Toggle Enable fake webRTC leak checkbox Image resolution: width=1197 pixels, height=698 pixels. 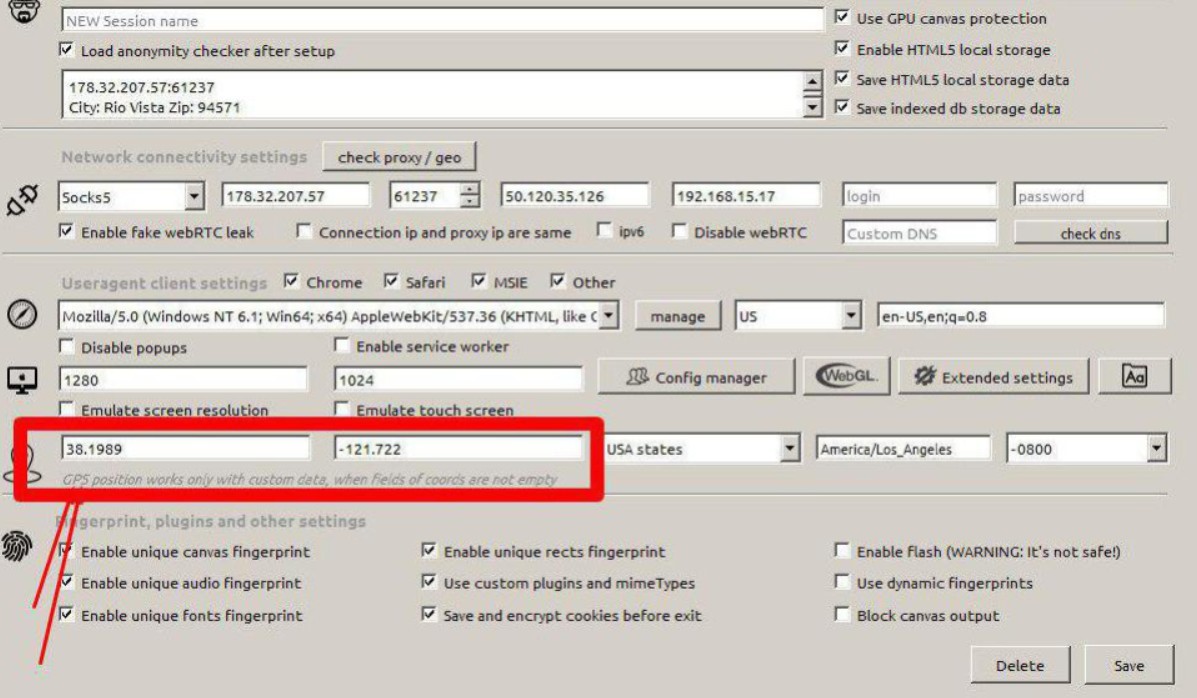click(x=67, y=232)
